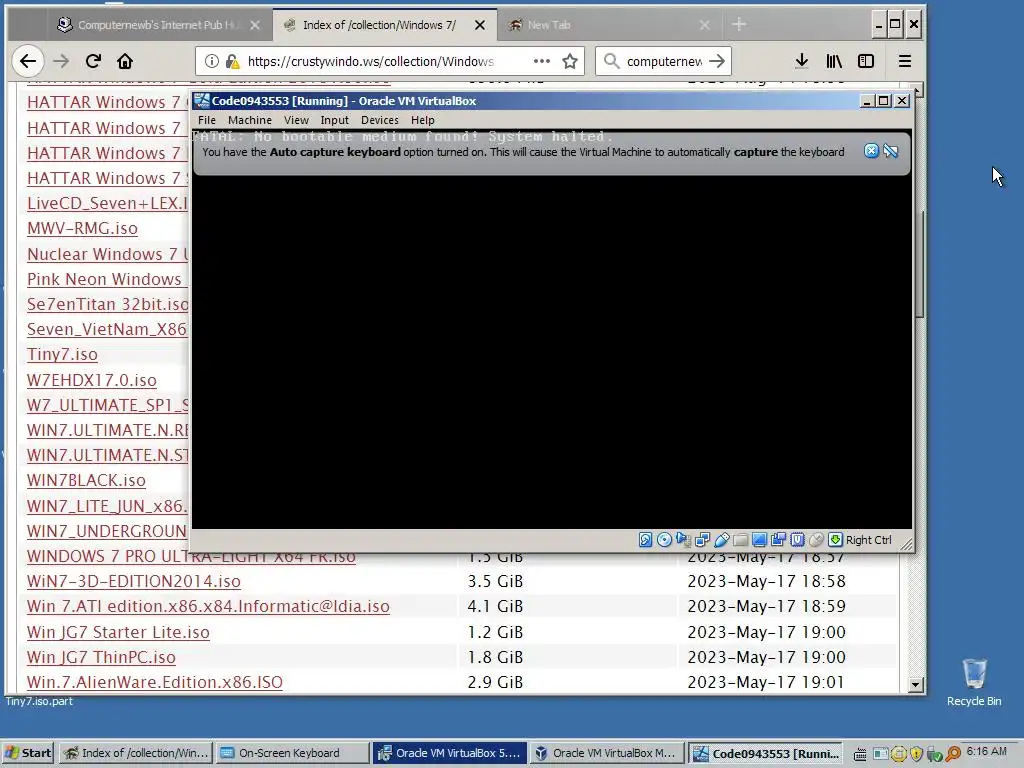This screenshot has width=1024, height=768.
Task: Bookmark this page with the star icon
Action: point(569,61)
